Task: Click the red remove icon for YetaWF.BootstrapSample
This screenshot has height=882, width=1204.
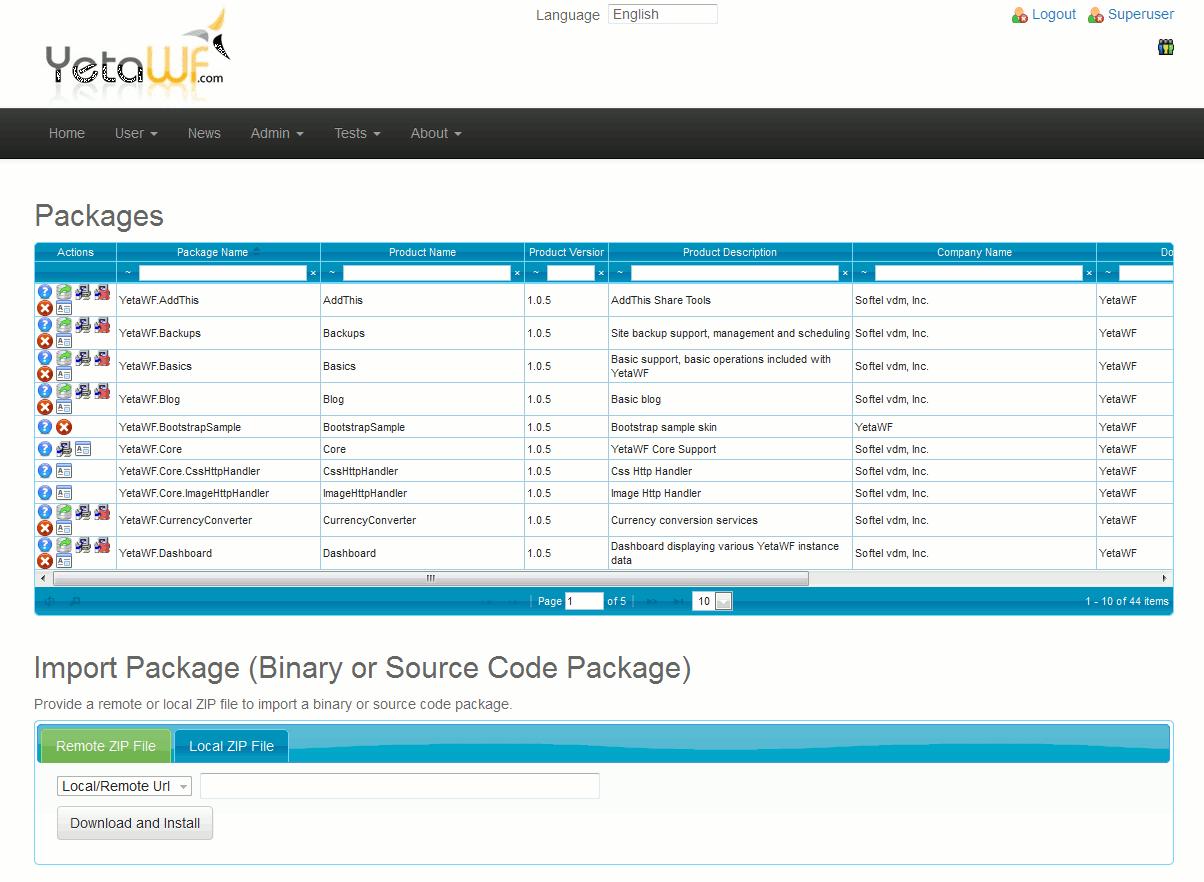Action: (x=64, y=427)
